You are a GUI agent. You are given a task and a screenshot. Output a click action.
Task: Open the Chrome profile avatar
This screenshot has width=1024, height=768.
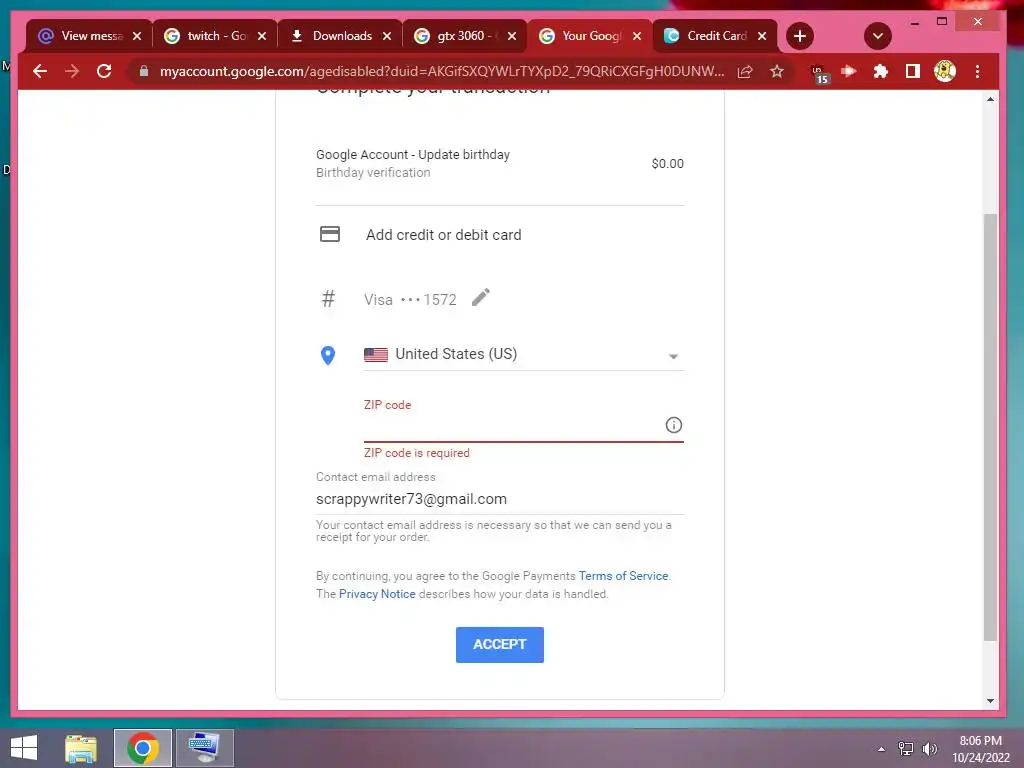tap(945, 71)
